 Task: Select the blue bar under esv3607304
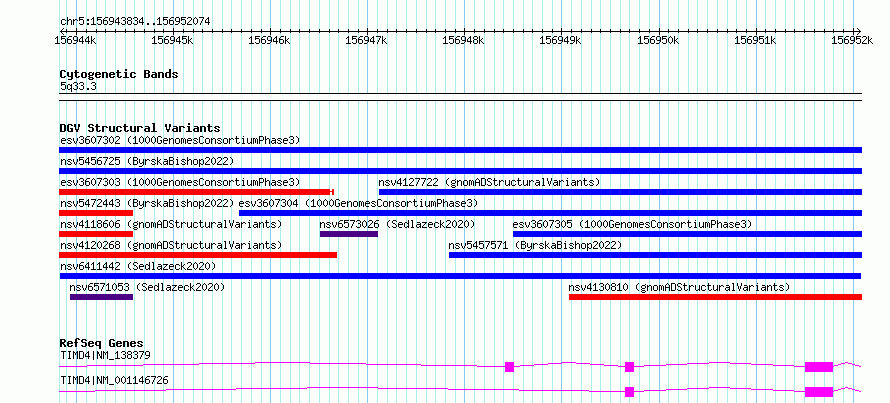click(x=551, y=213)
